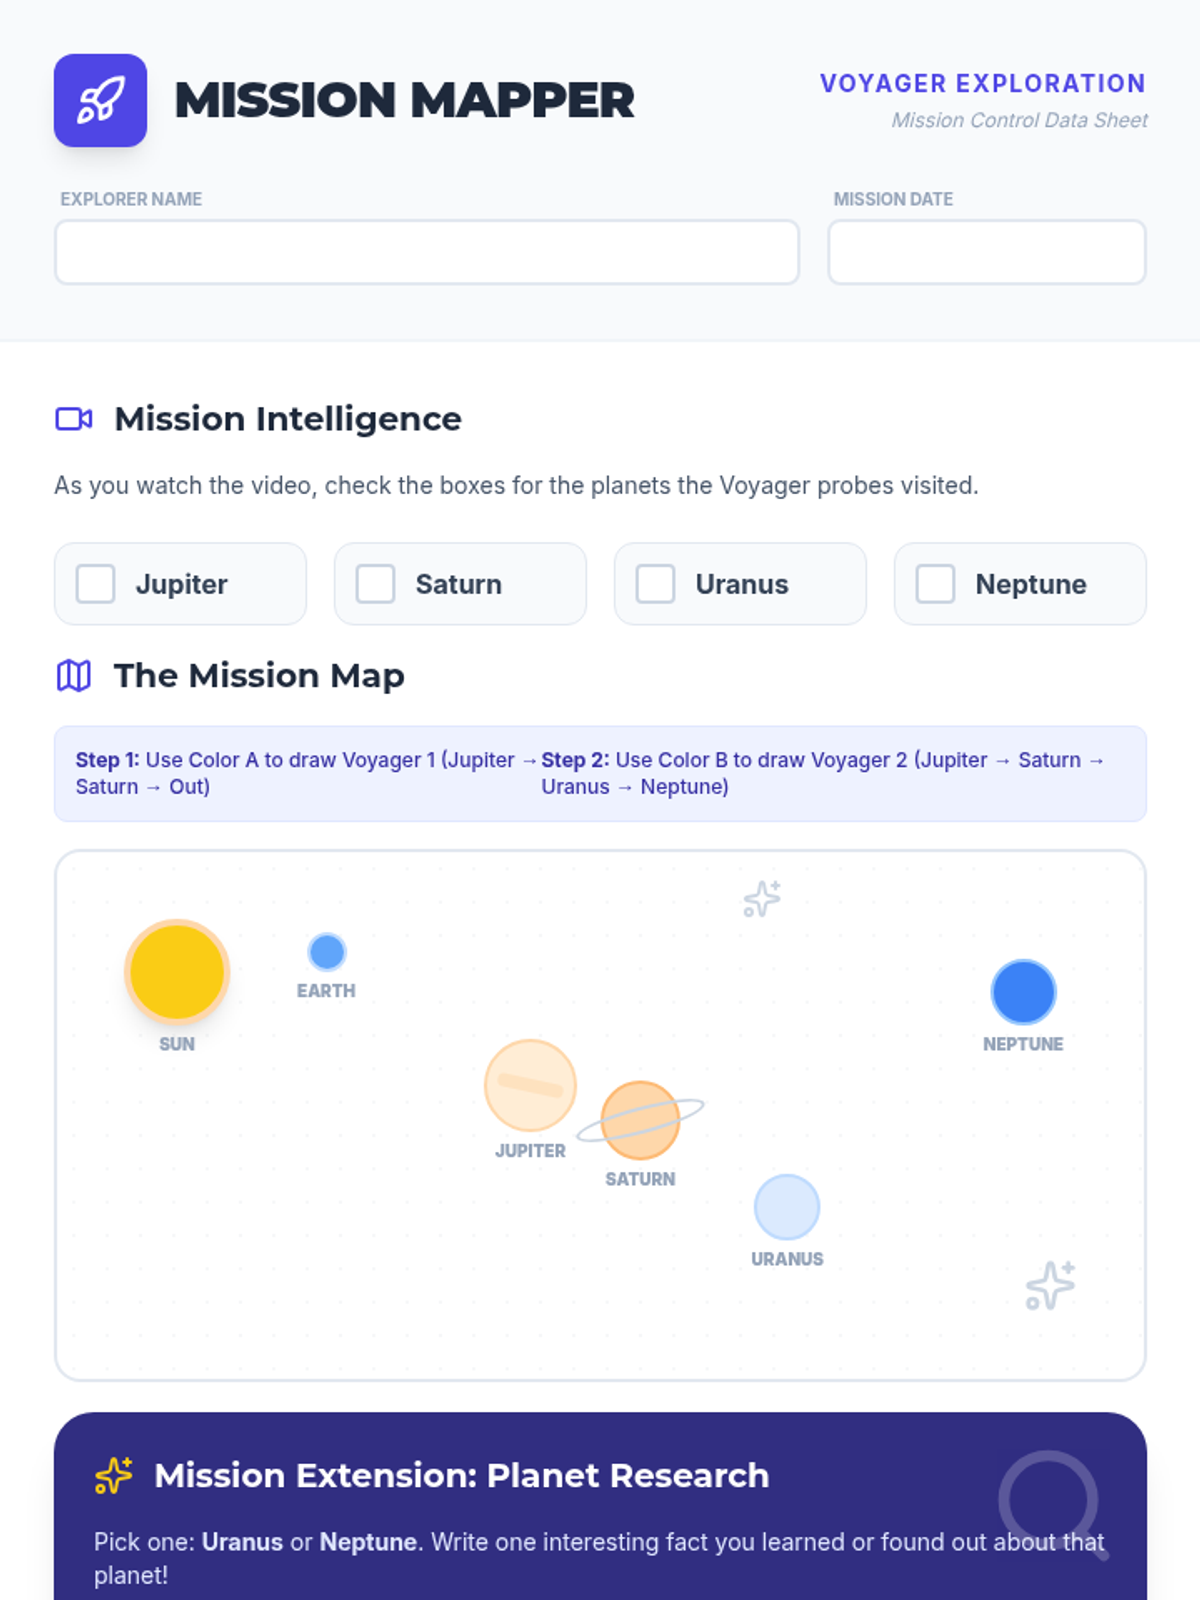Mark the Neptune checkbox
1200x1600 pixels.
pyautogui.click(x=936, y=584)
